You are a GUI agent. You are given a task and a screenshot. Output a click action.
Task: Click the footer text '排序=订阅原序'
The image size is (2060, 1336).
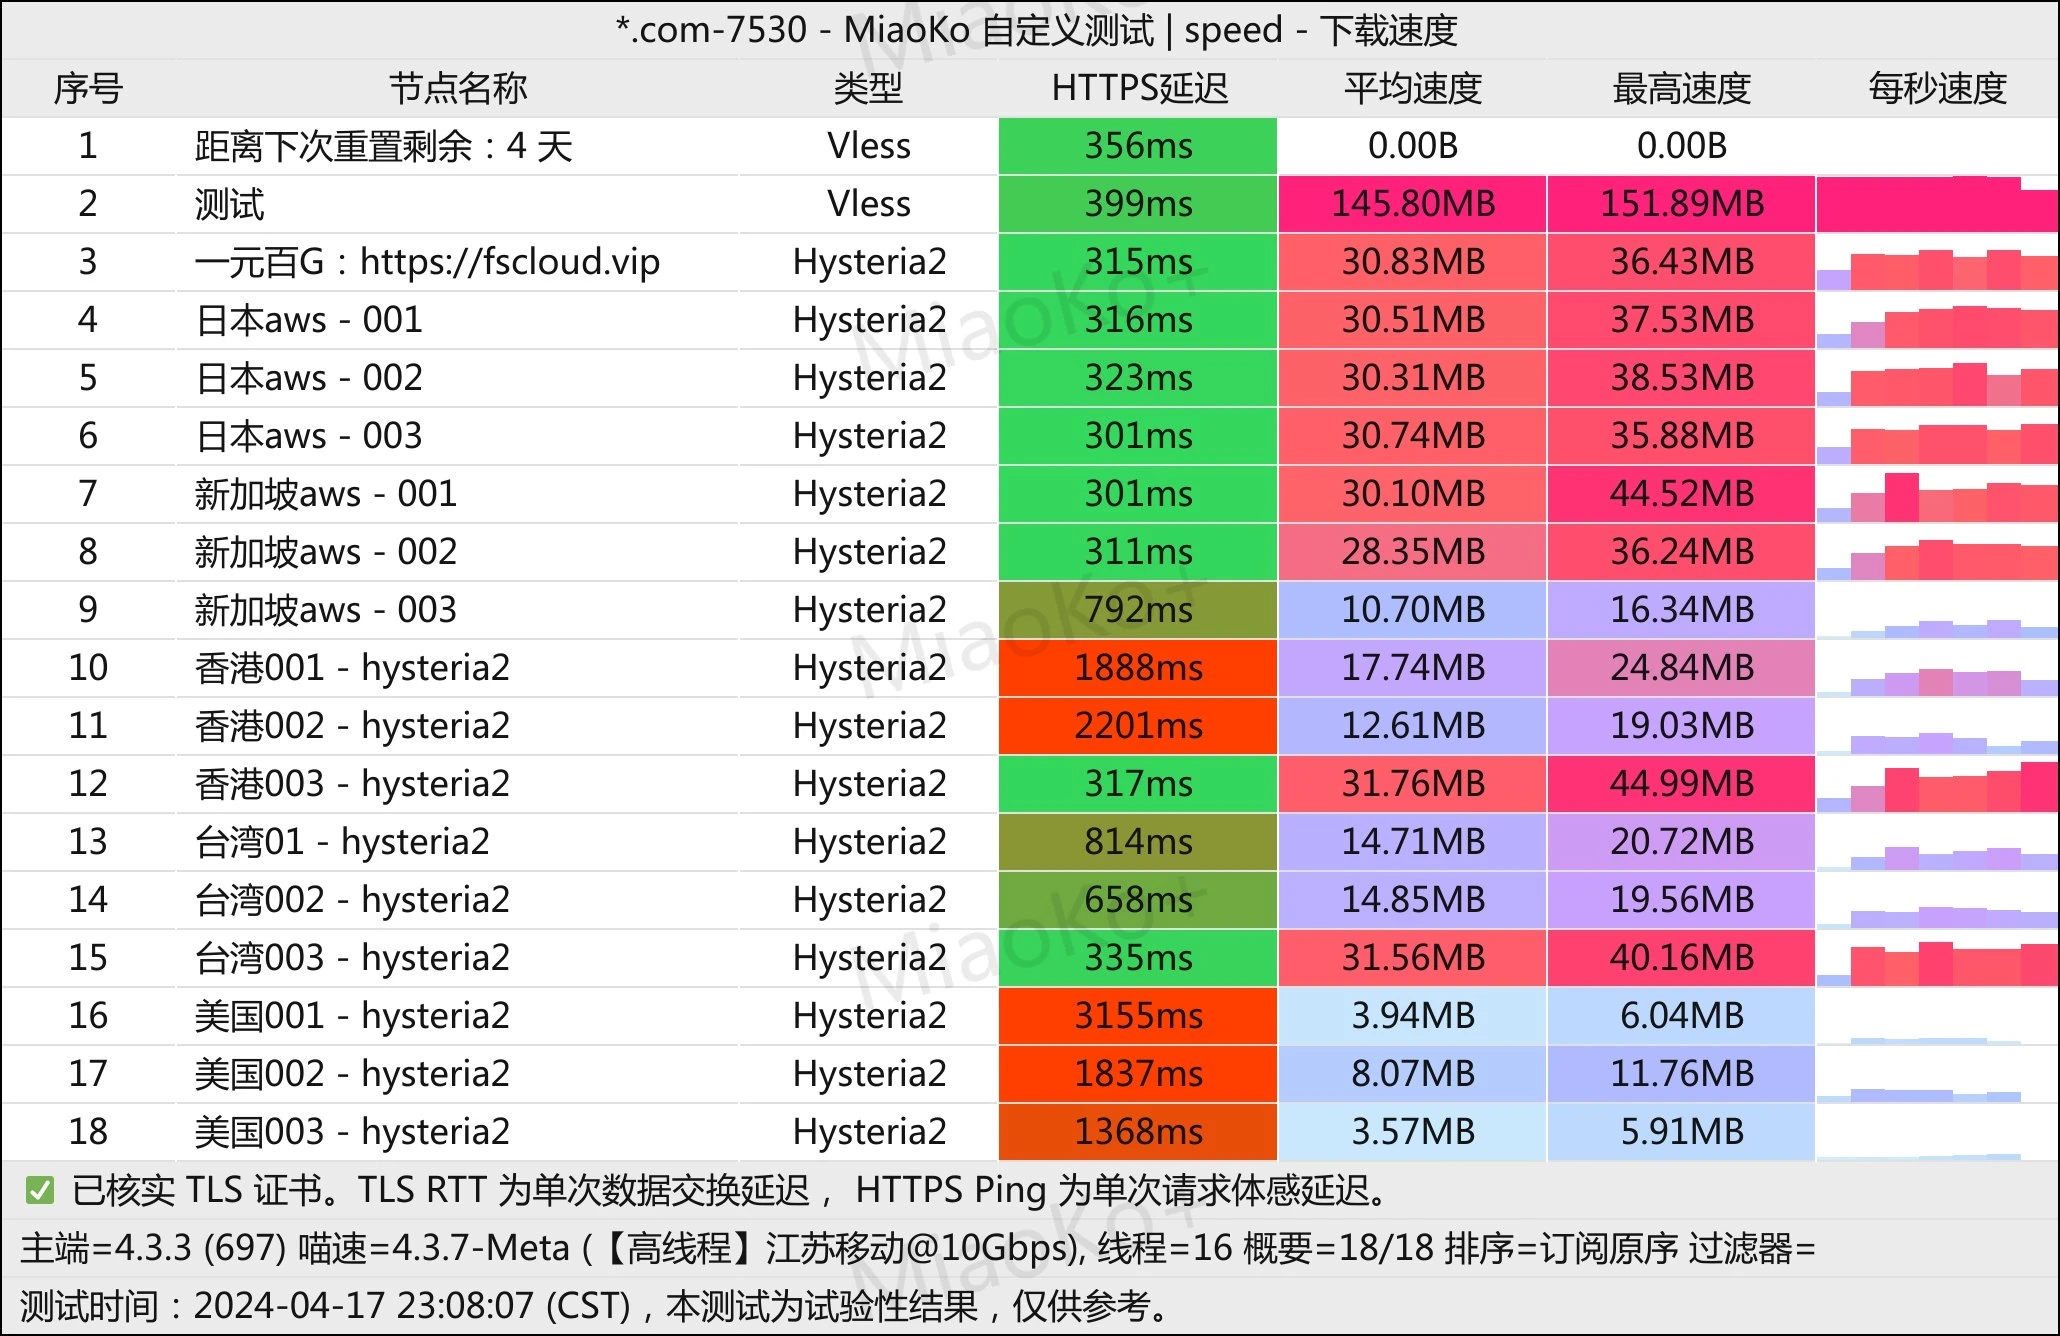point(1562,1248)
